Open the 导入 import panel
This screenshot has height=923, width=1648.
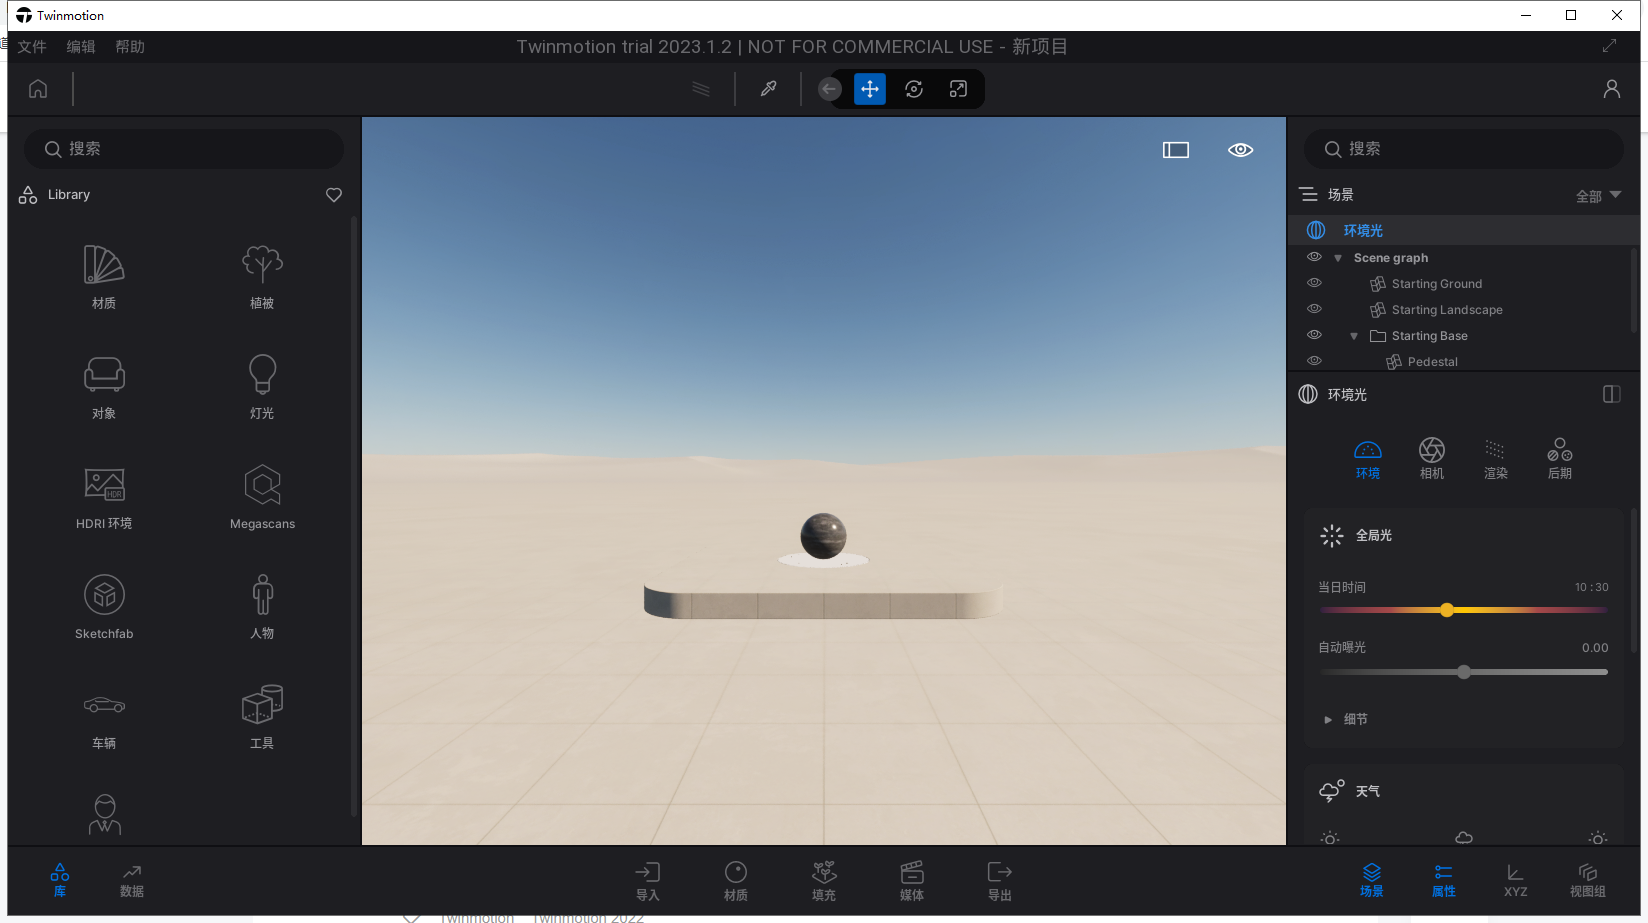tap(648, 882)
